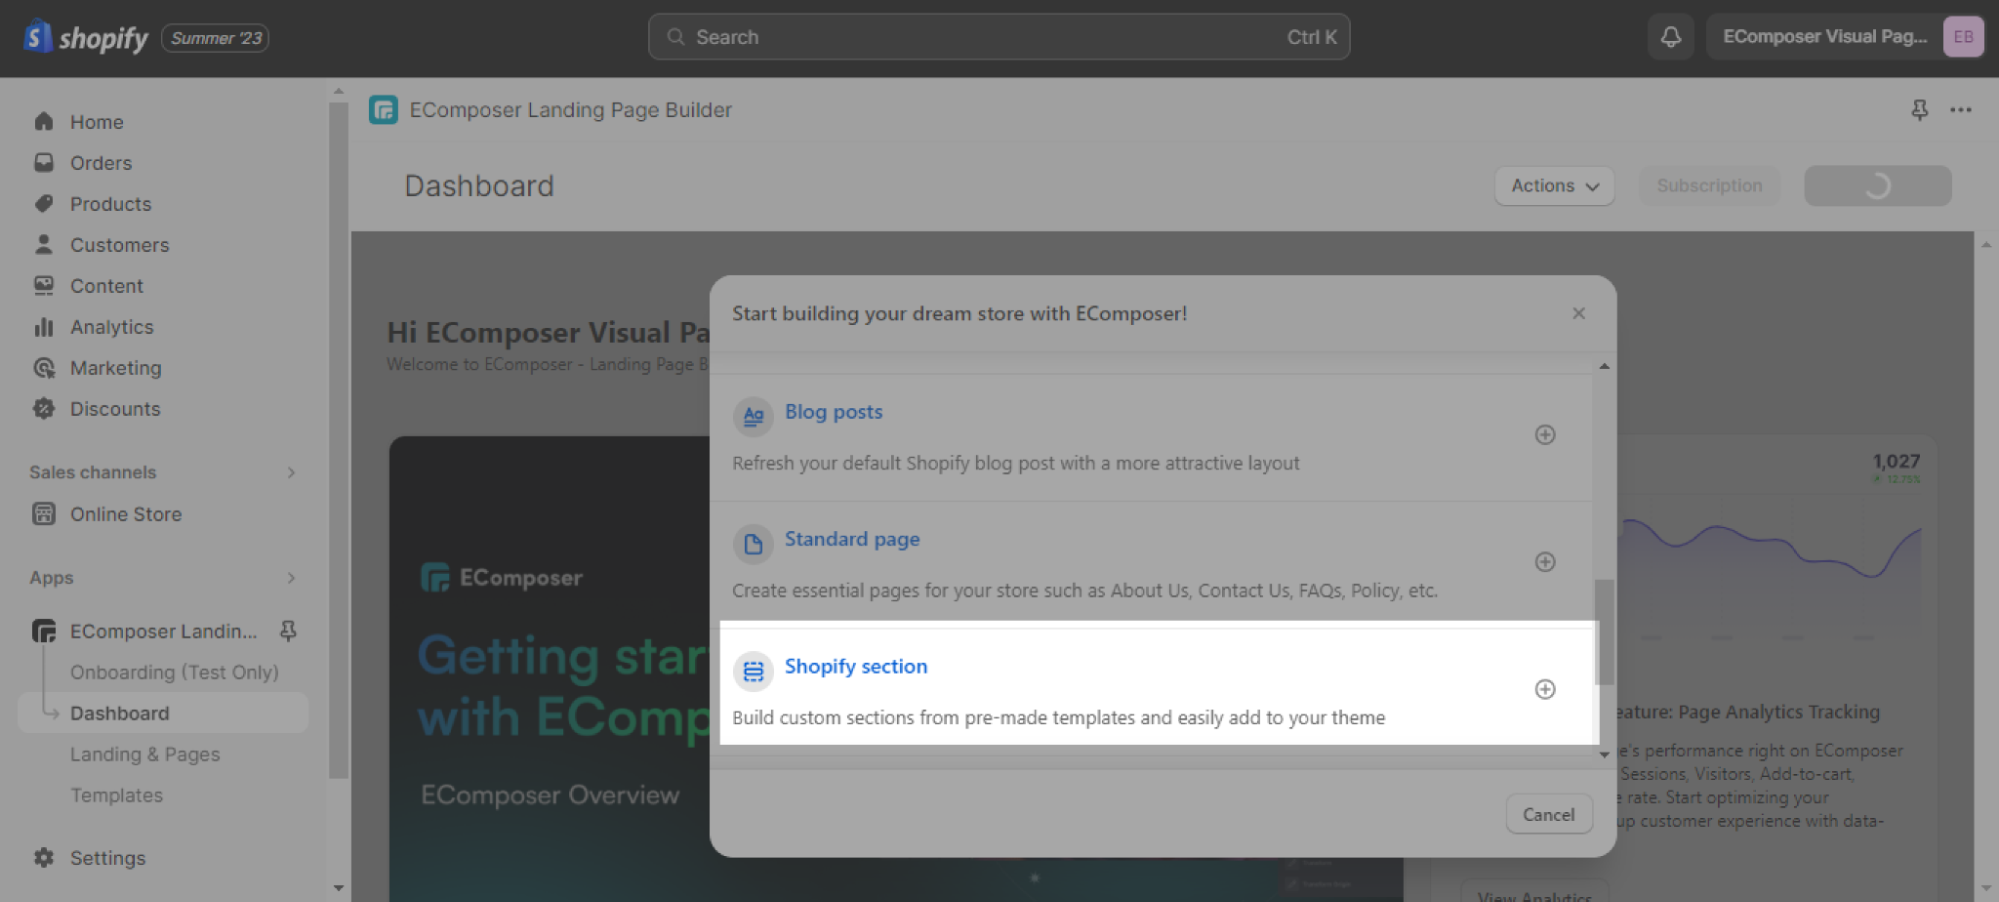This screenshot has height=902, width=1999.
Task: Click the plus icon for Shopify section
Action: click(x=1545, y=689)
